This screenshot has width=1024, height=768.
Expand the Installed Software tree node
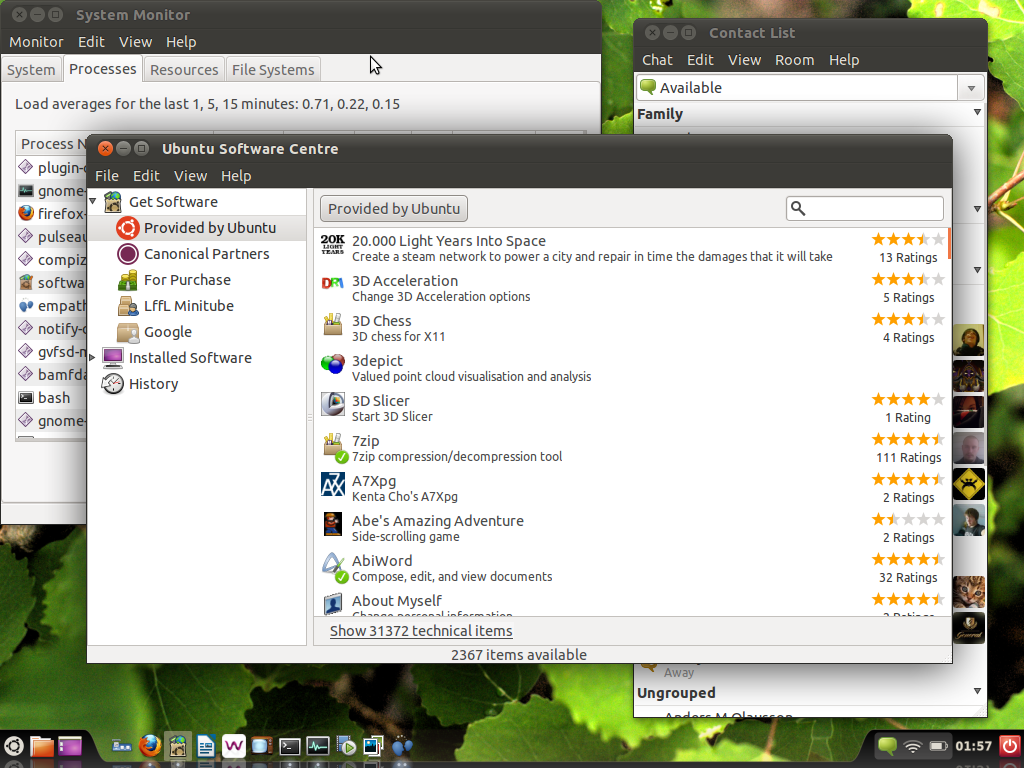point(92,358)
